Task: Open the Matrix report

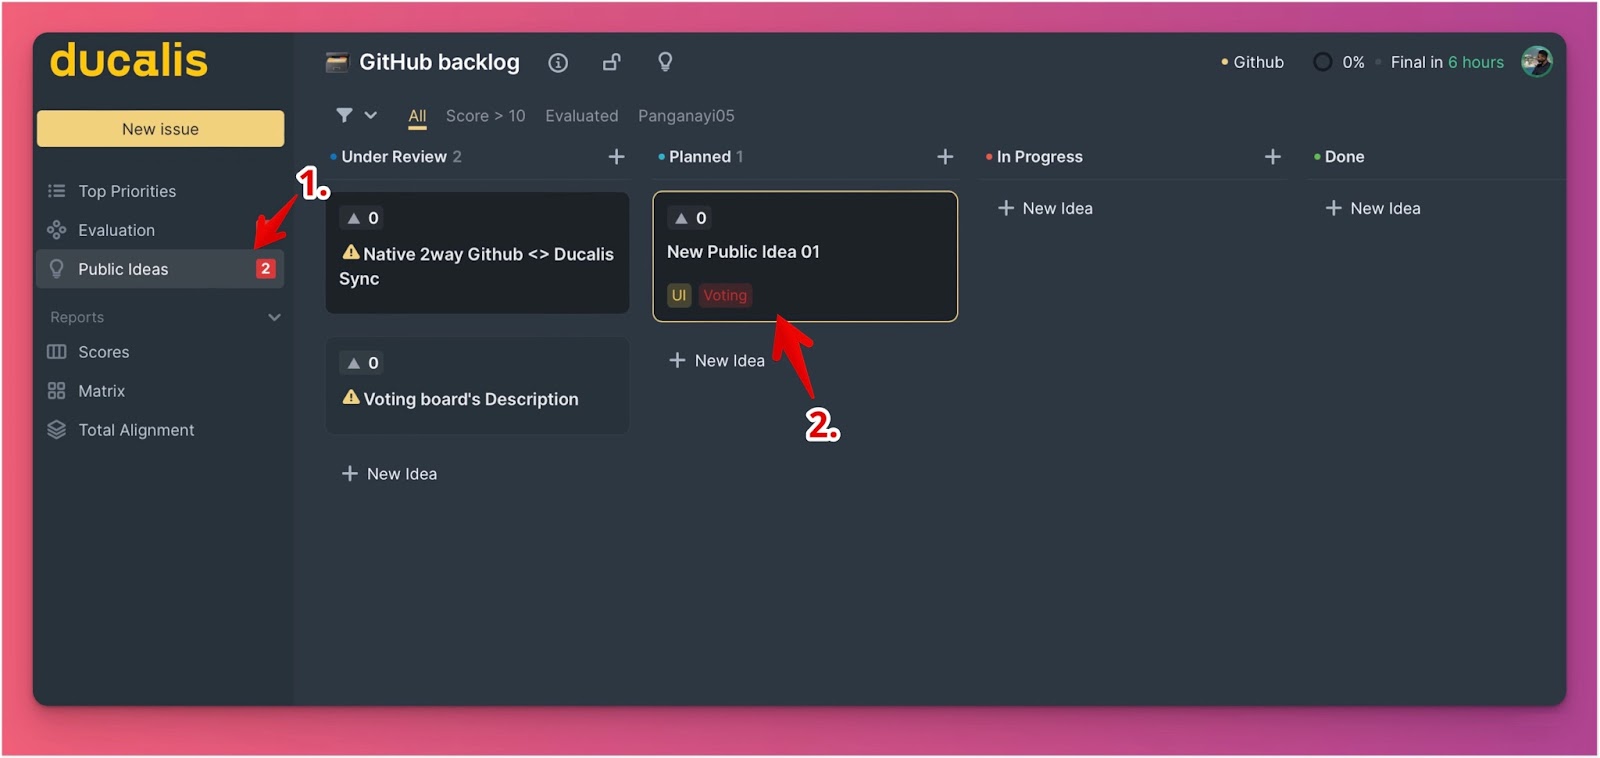Action: 102,391
